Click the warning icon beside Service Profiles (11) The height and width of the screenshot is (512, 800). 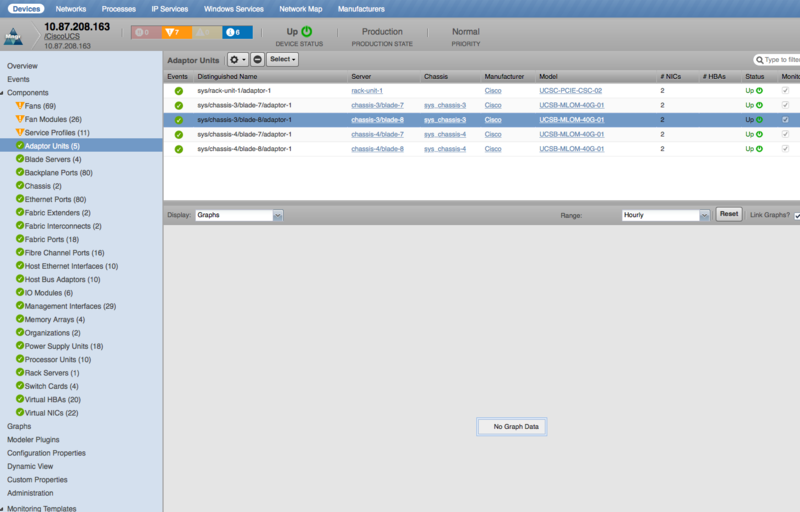coord(20,132)
